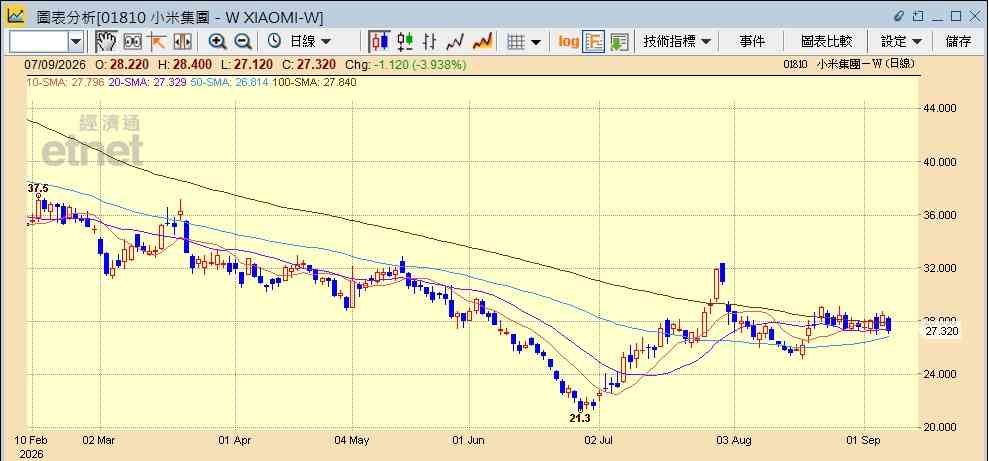This screenshot has width=989, height=461.
Task: Click the paperclip link icon in title bar
Action: tap(899, 16)
